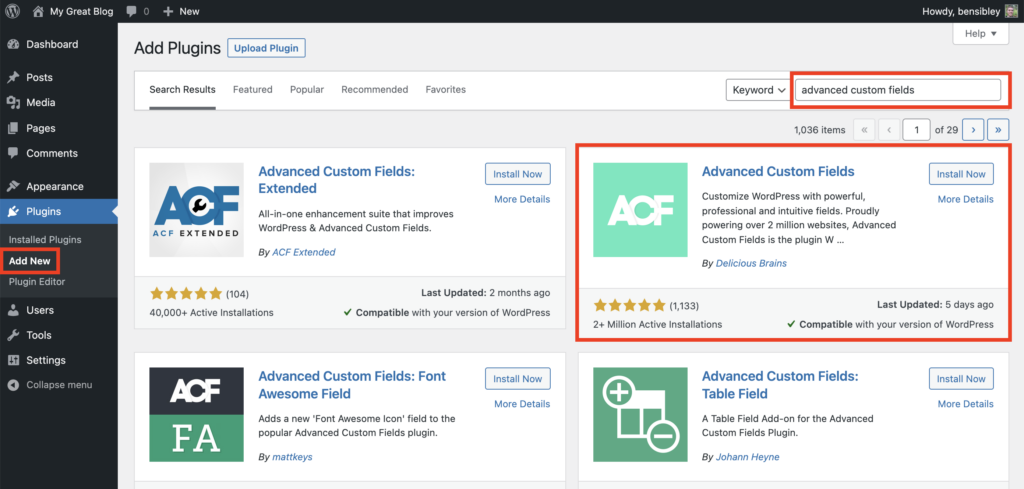
Task: Jump to the last results page
Action: click(998, 130)
